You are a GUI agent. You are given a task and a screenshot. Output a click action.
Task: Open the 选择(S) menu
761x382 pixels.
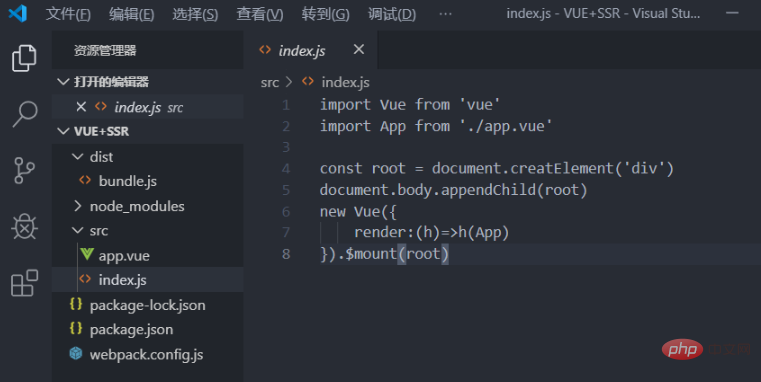pyautogui.click(x=195, y=14)
